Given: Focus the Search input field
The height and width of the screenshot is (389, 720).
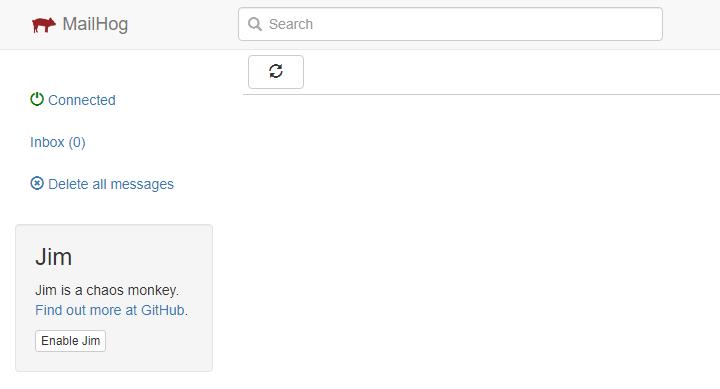Looking at the screenshot, I should pyautogui.click(x=450, y=24).
